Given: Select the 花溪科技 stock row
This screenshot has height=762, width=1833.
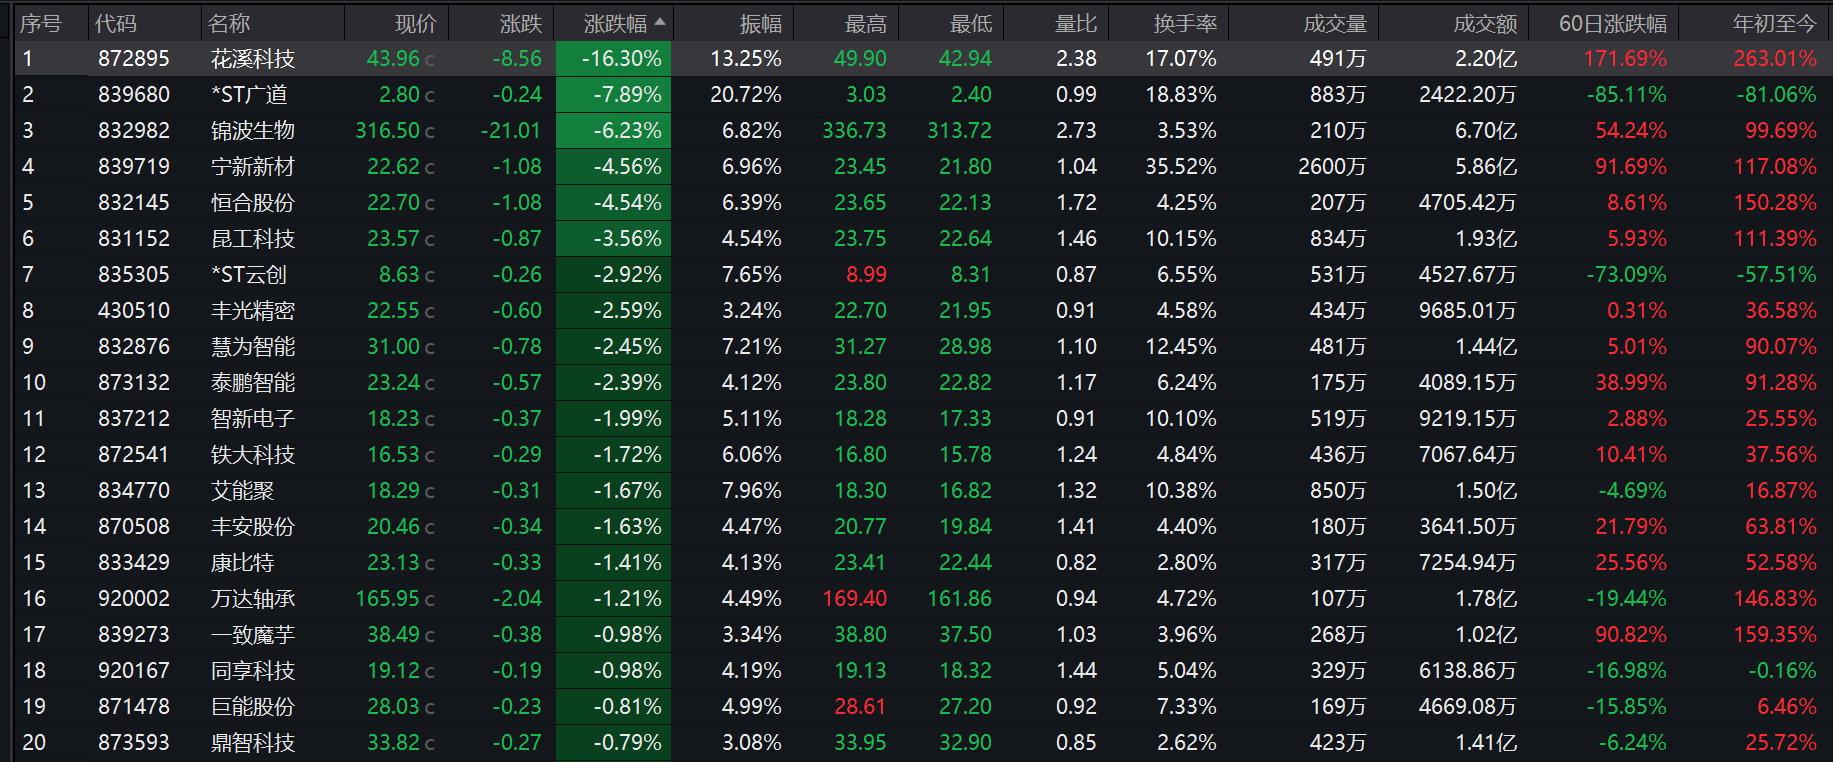Looking at the screenshot, I should coord(916,59).
